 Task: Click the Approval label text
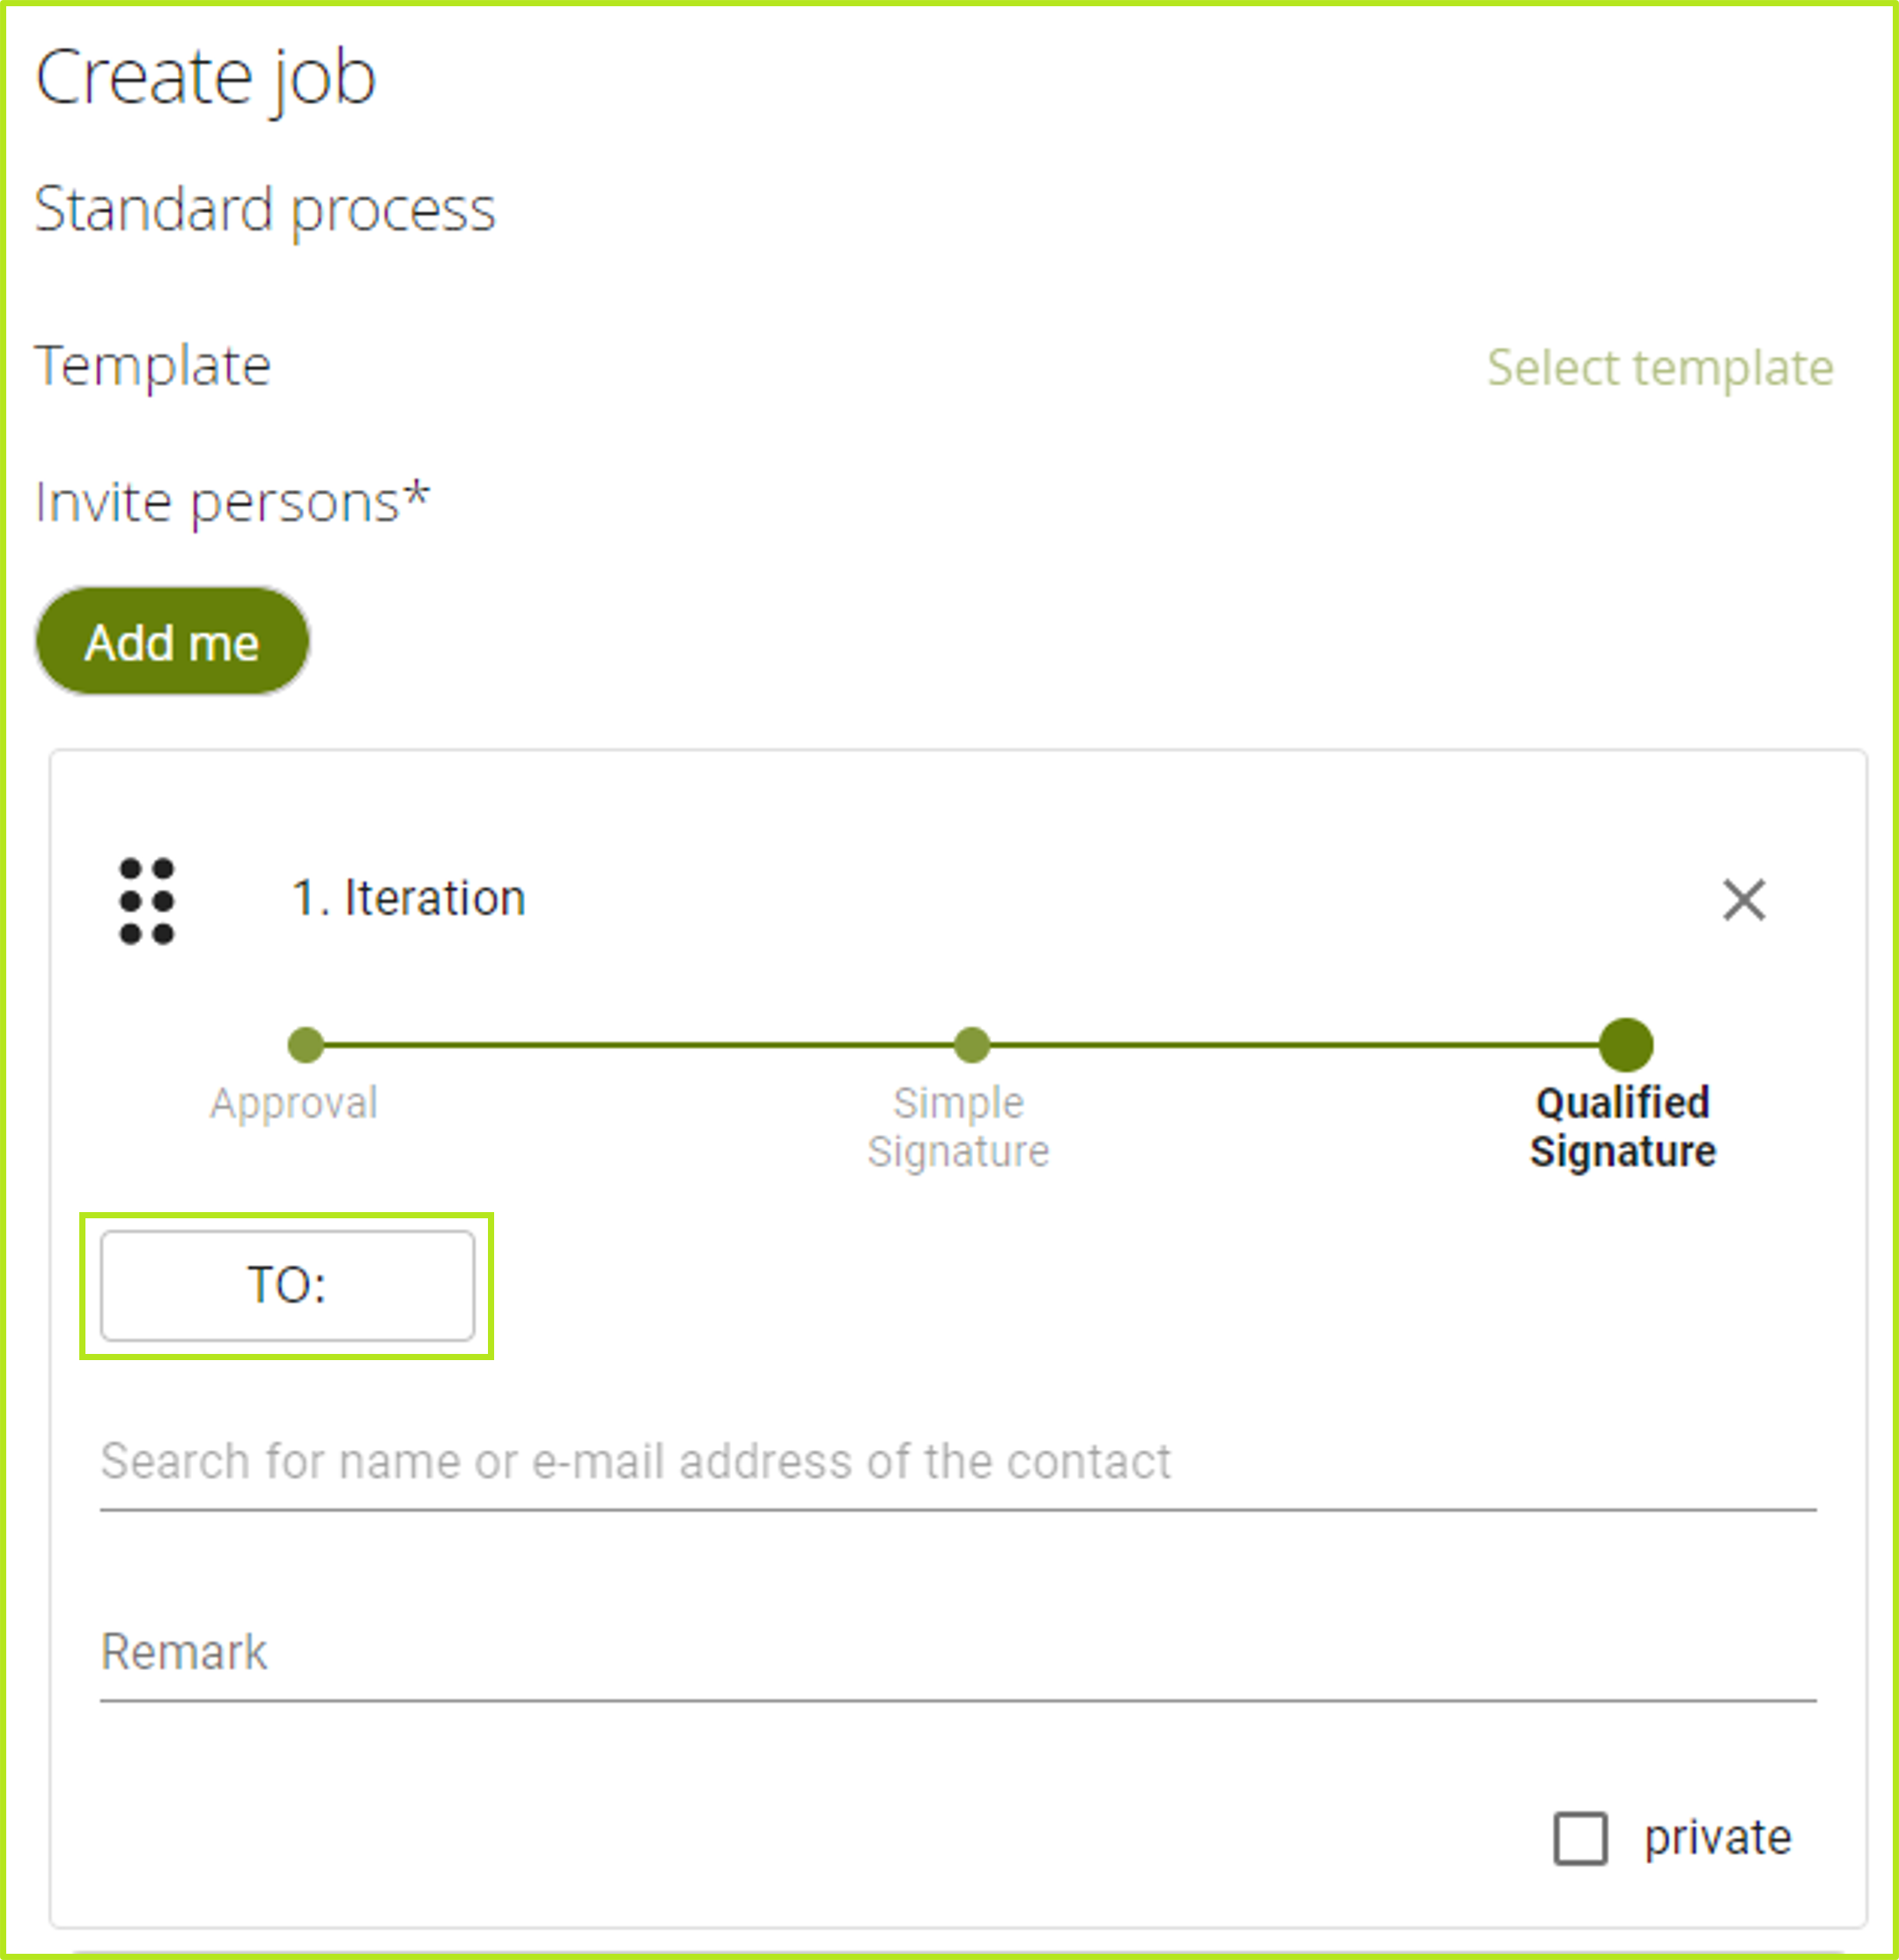tap(294, 1103)
